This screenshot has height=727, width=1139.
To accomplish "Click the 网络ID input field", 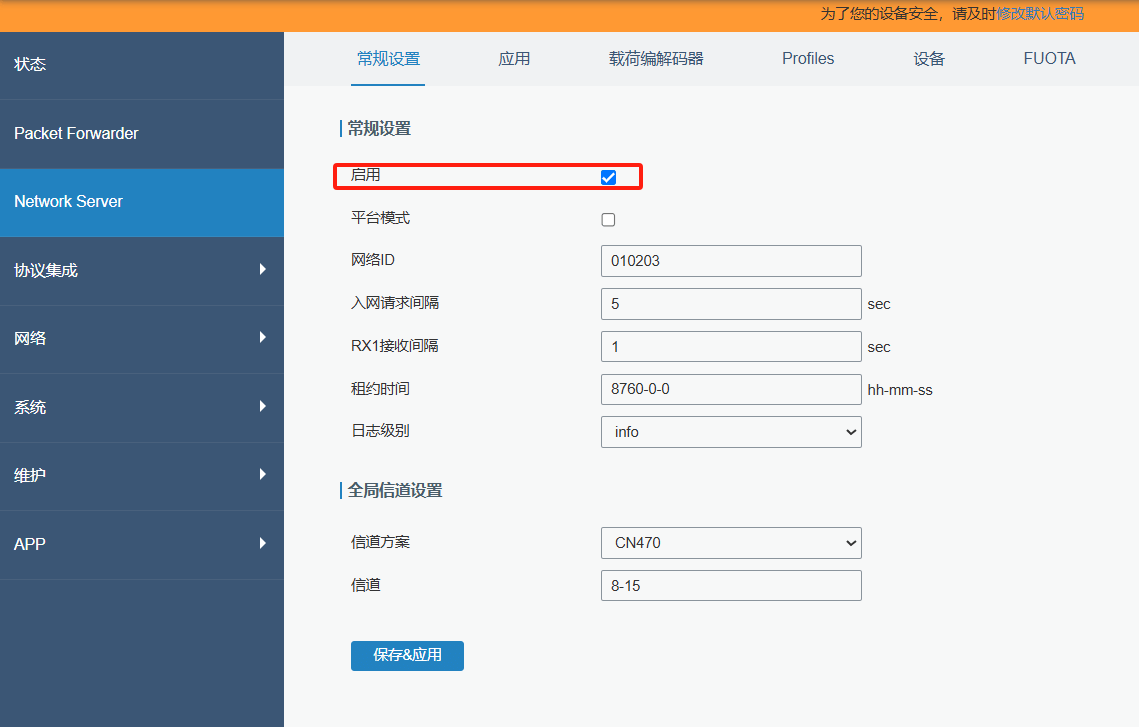I will coord(730,261).
